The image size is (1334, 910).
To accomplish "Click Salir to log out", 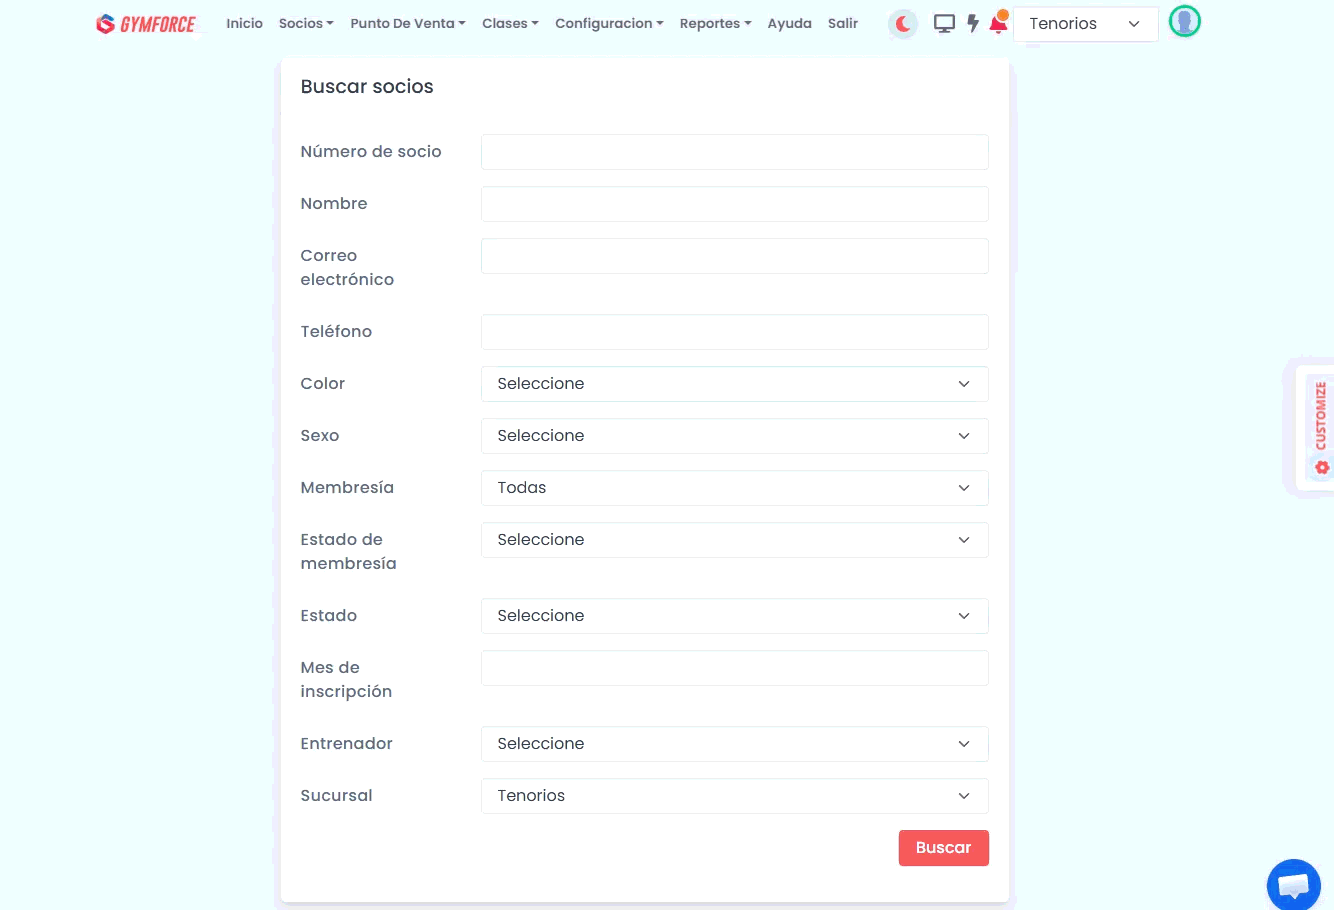I will 843,23.
